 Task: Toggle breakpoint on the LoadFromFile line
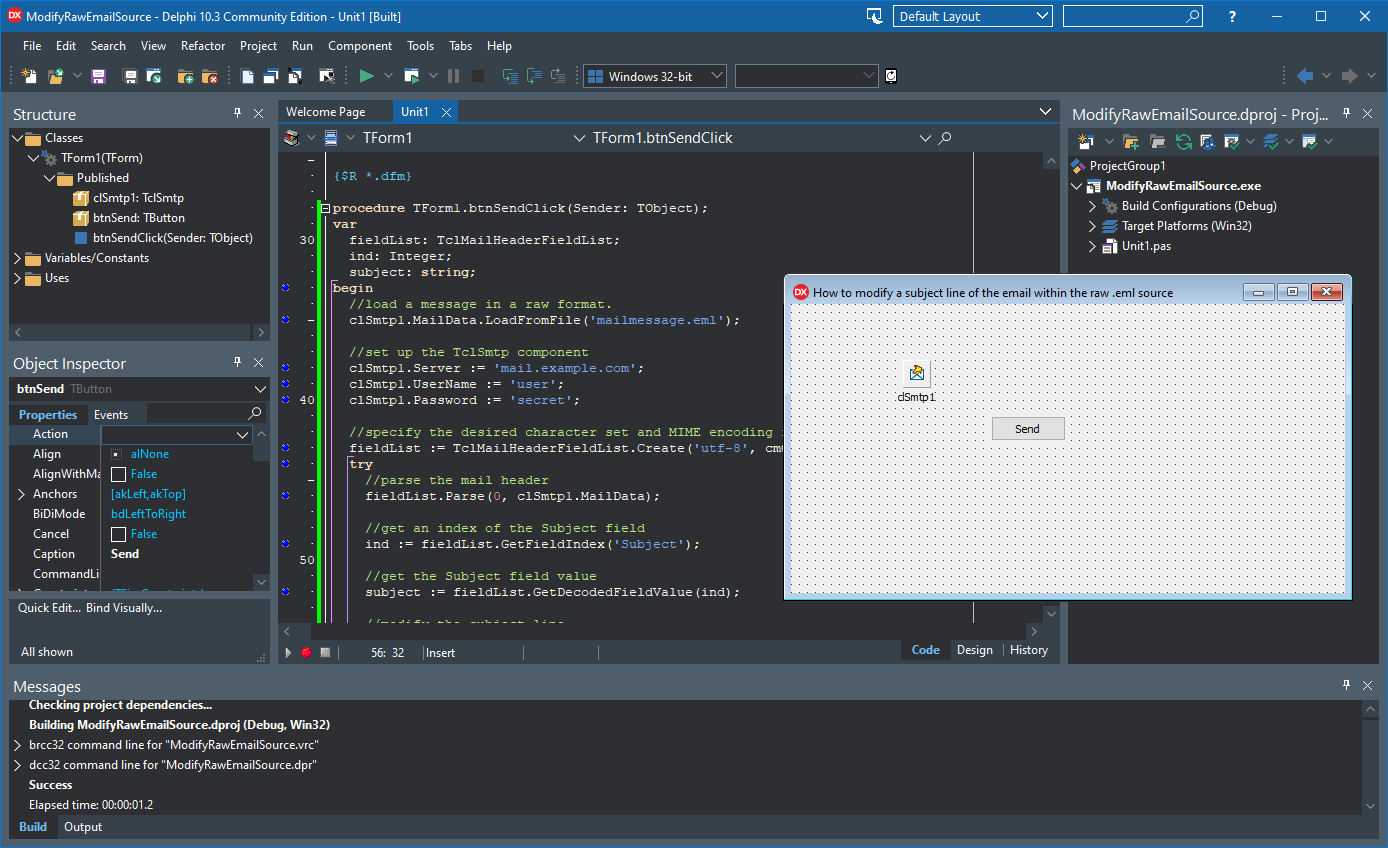coord(286,320)
